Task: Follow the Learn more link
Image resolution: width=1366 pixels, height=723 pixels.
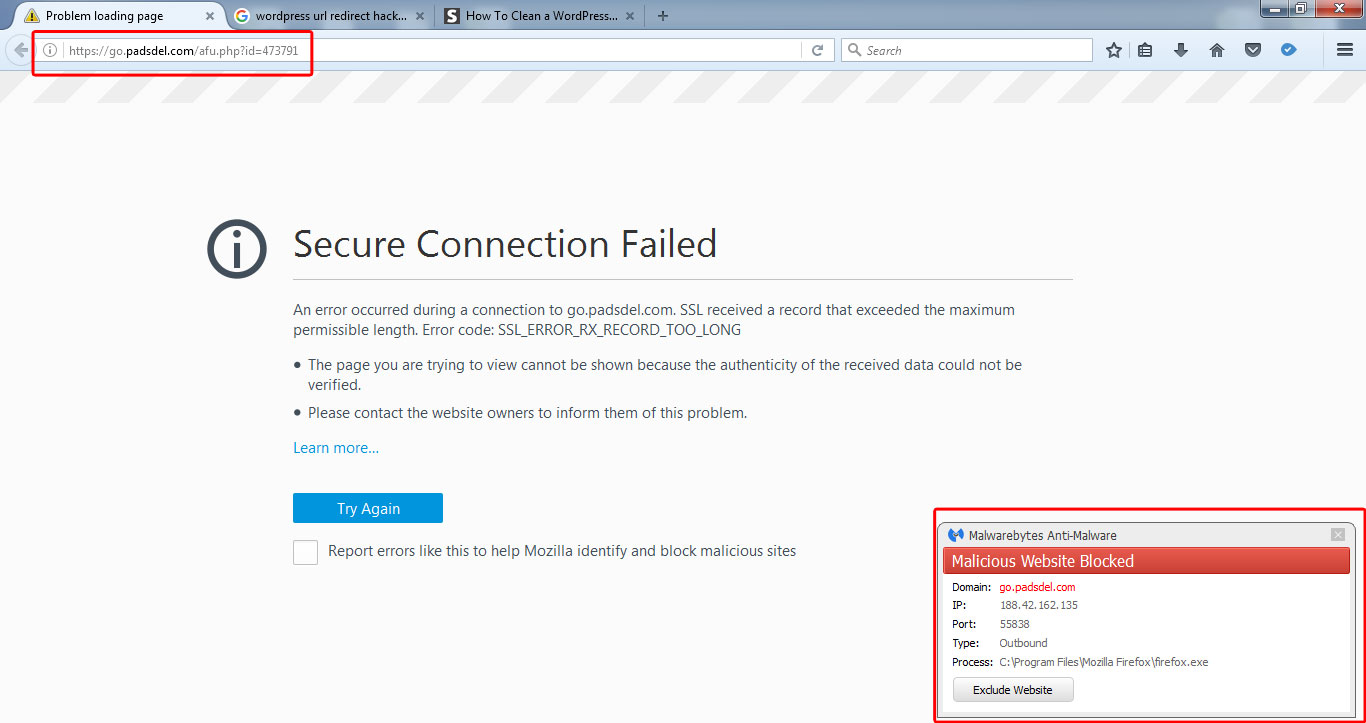Action: coord(336,448)
